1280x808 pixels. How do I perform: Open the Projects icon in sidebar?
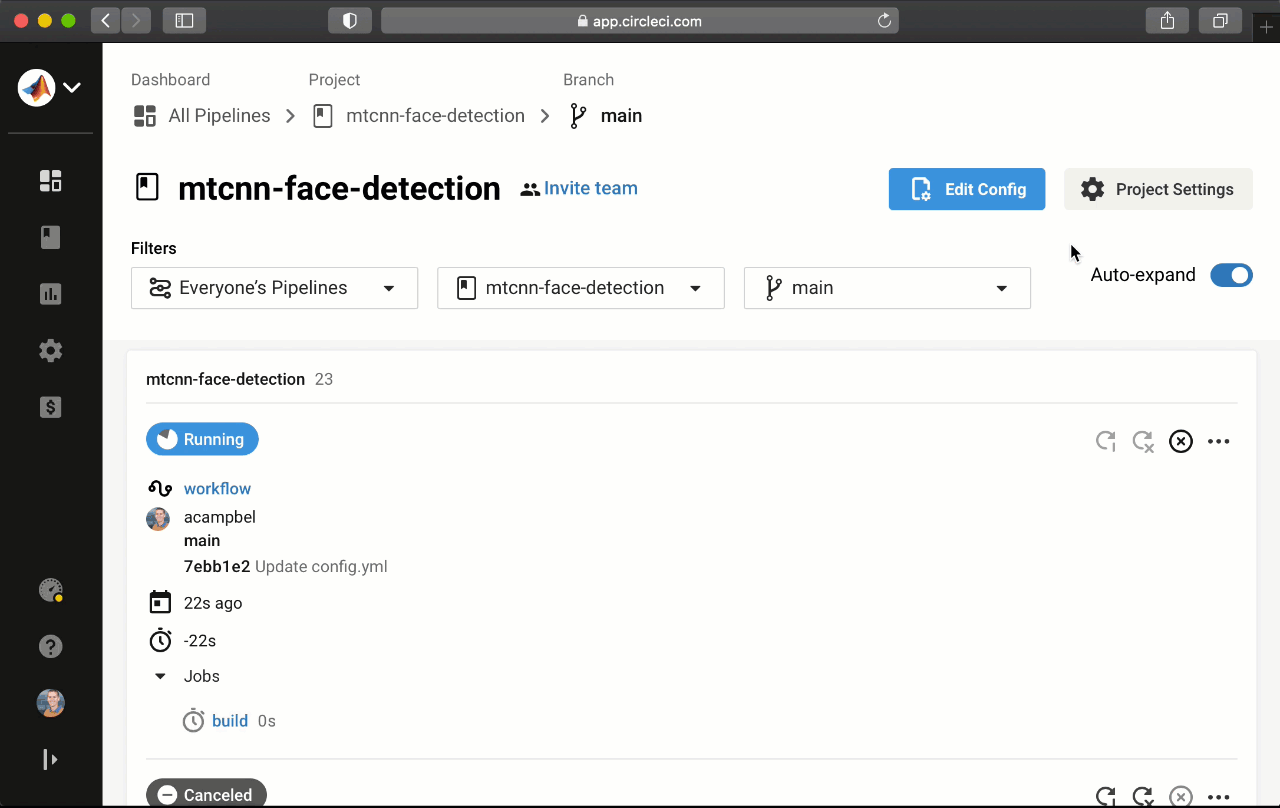coord(50,237)
